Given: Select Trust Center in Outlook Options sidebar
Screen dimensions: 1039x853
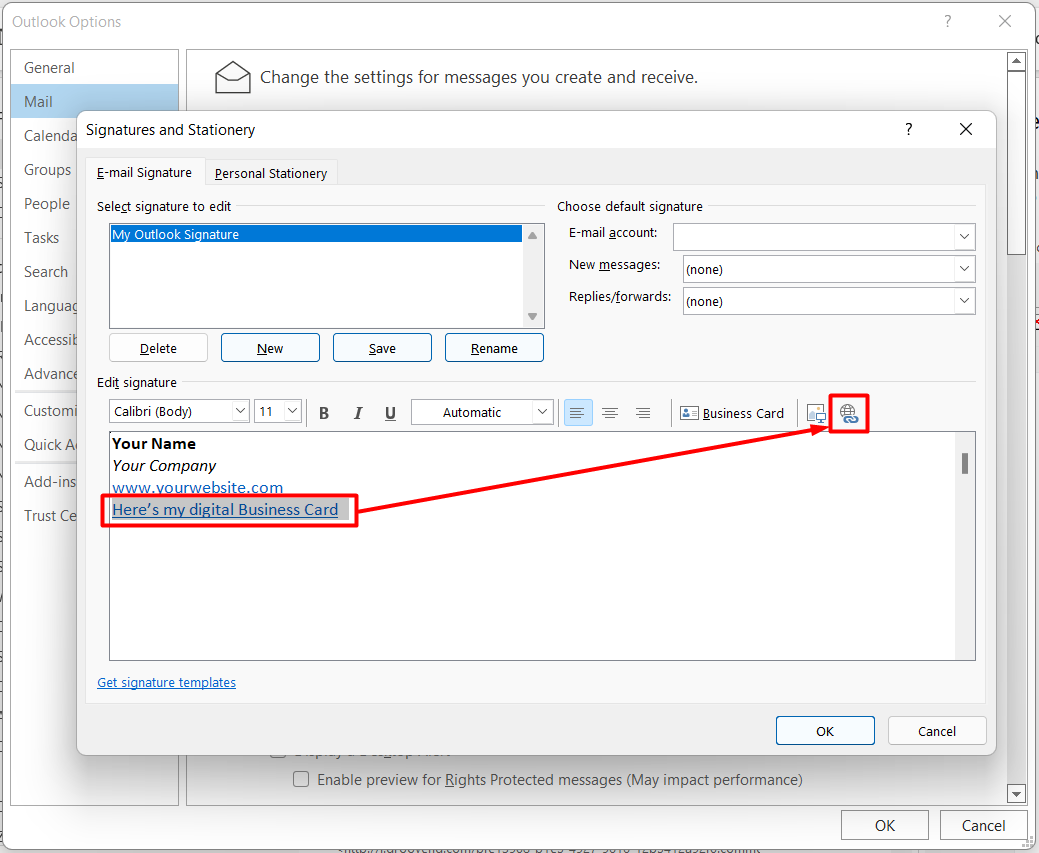Looking at the screenshot, I should pos(50,516).
